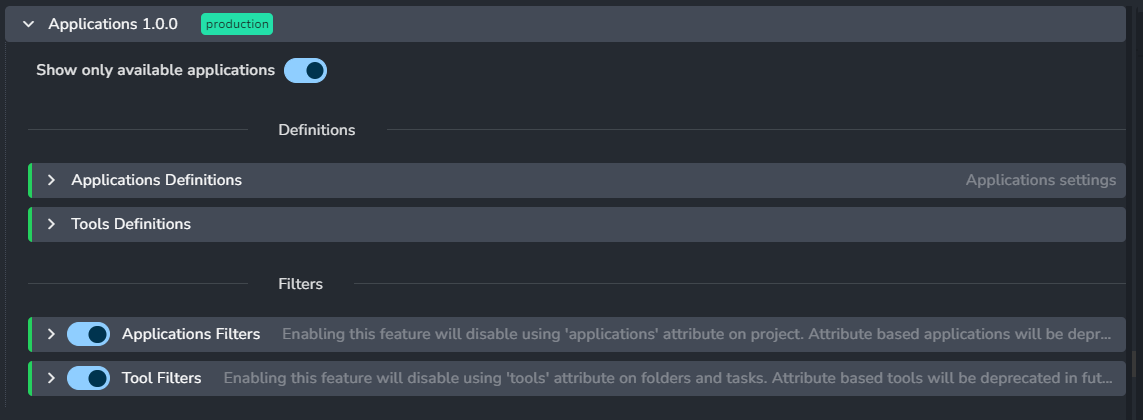The width and height of the screenshot is (1143, 420).
Task: Expand the Applications Filters chevron
Action: [52, 334]
